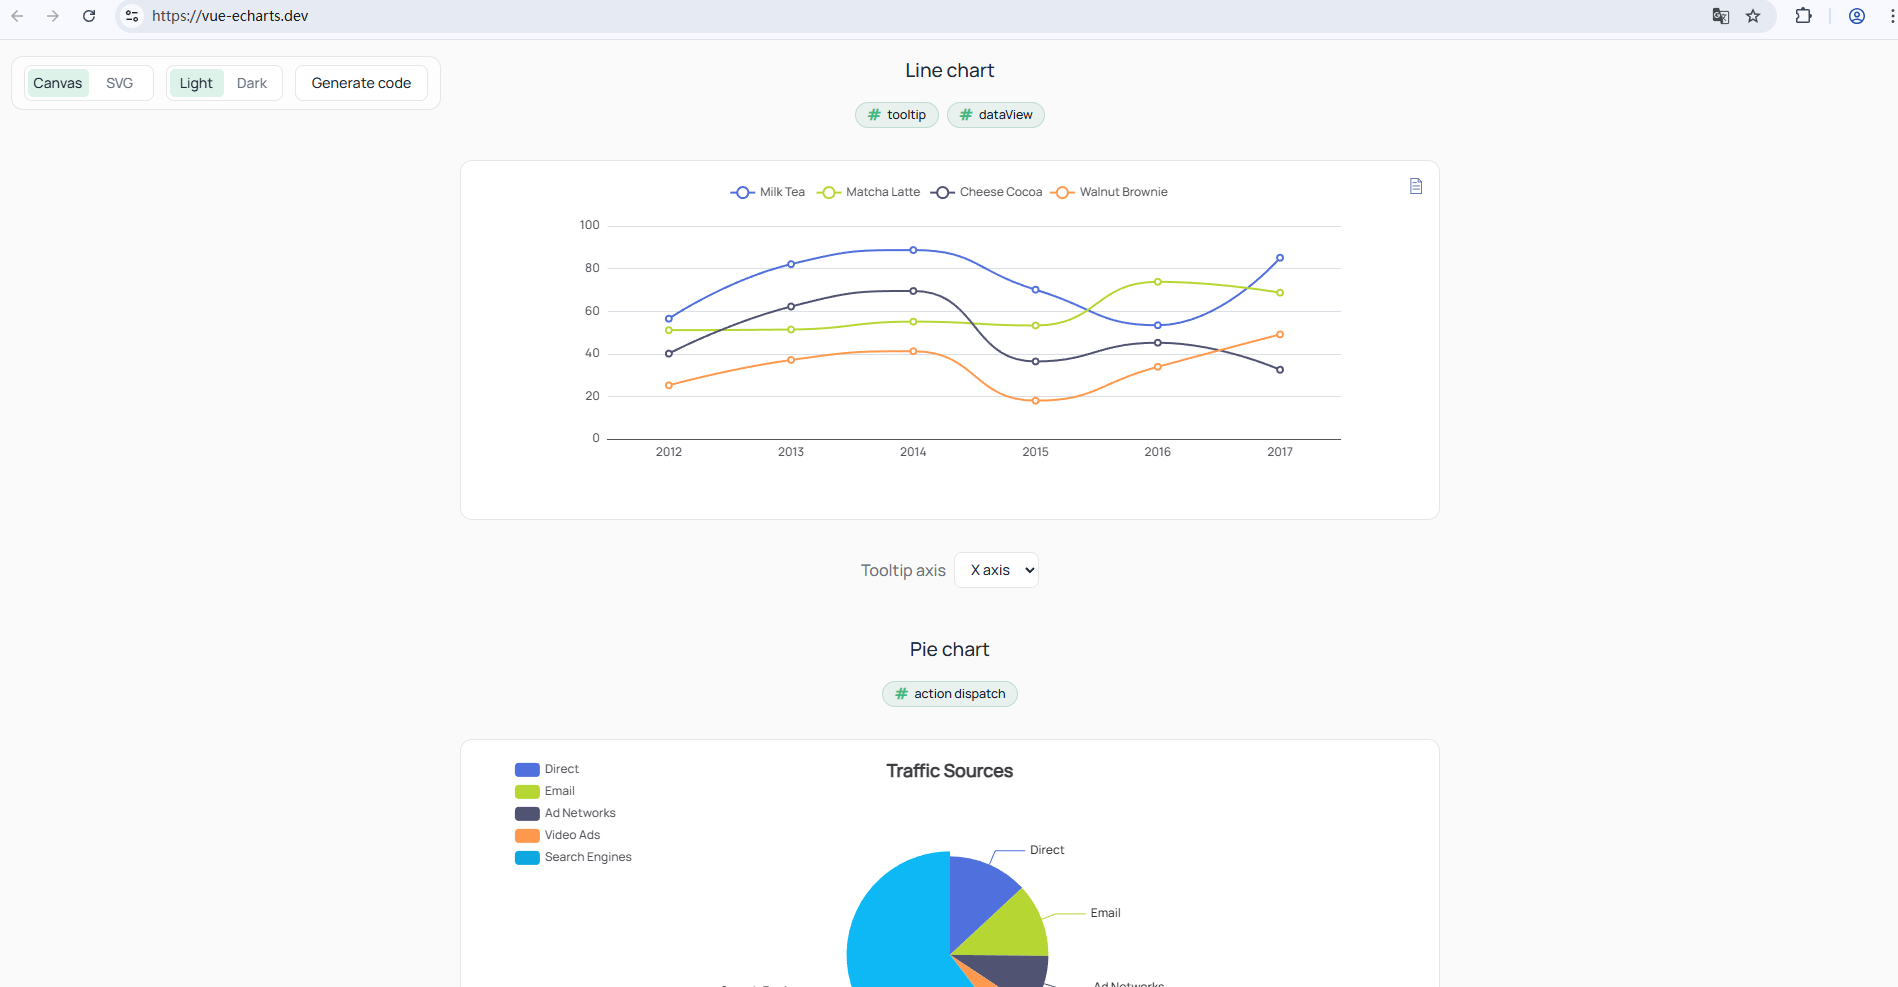1898x987 pixels.
Task: Reload the page with the refresh icon
Action: tap(89, 16)
